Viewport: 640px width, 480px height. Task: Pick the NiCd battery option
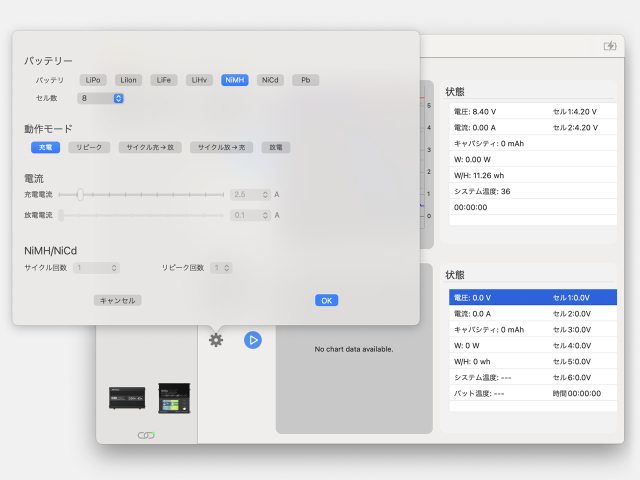point(270,80)
